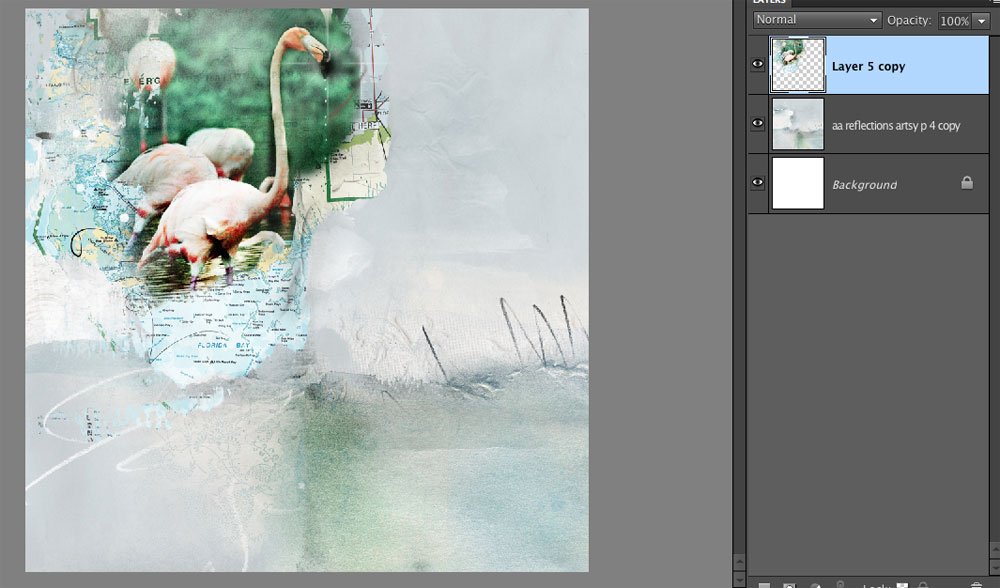The height and width of the screenshot is (588, 1000).
Task: Select the 'Layer 5 copy' layer name
Action: (868, 66)
